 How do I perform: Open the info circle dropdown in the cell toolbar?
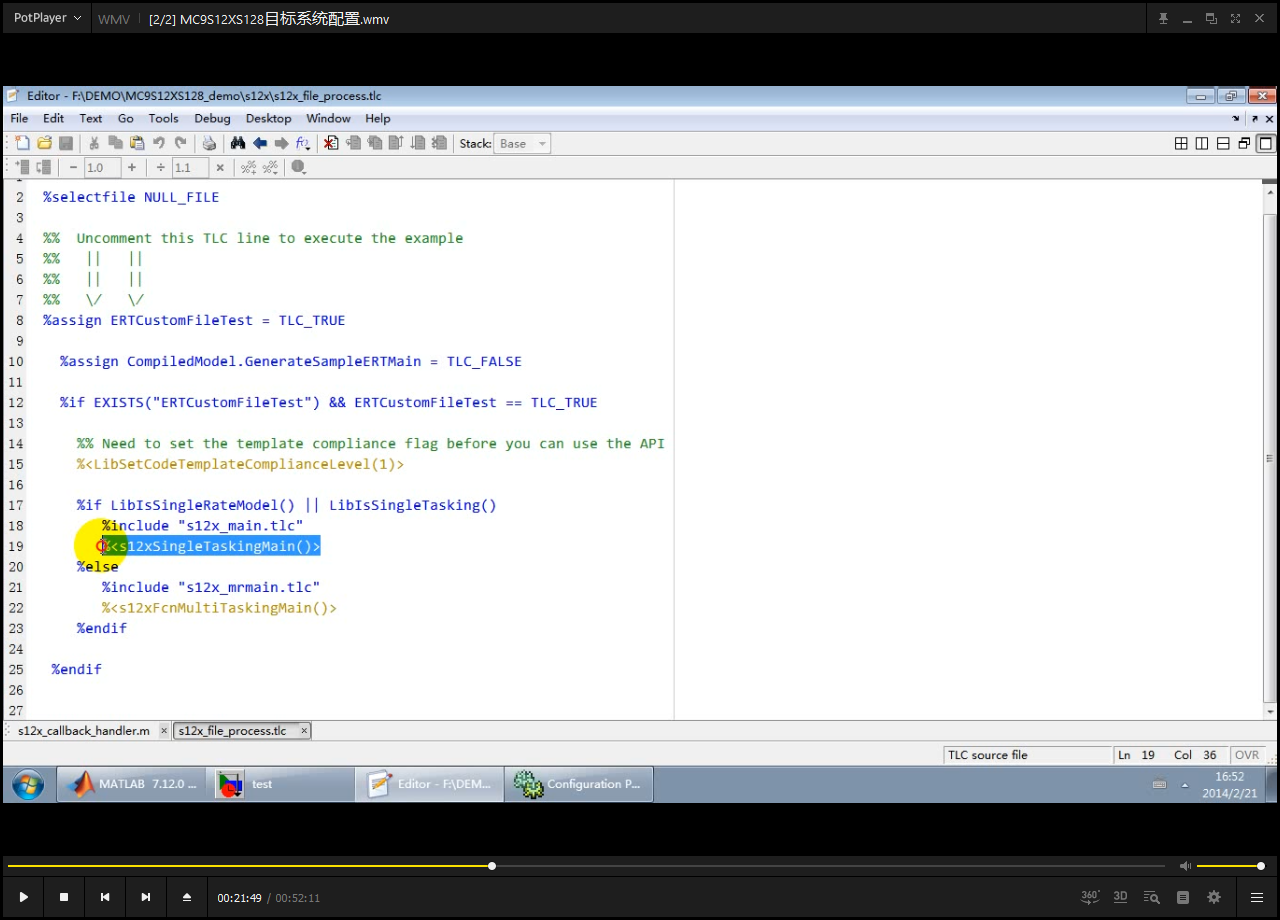click(299, 168)
